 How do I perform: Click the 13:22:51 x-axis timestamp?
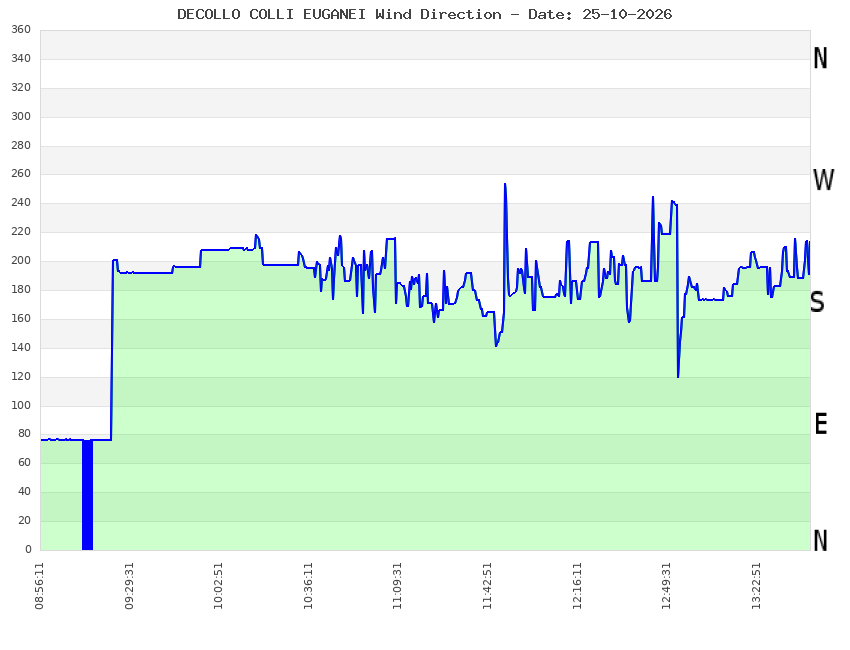[x=756, y=586]
